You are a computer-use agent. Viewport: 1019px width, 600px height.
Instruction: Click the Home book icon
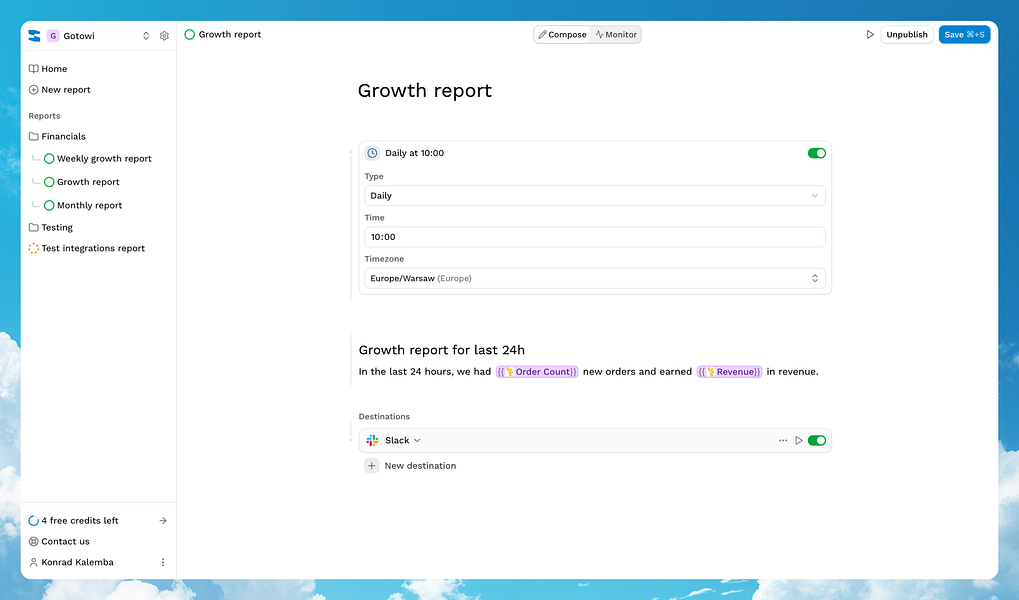coord(34,69)
